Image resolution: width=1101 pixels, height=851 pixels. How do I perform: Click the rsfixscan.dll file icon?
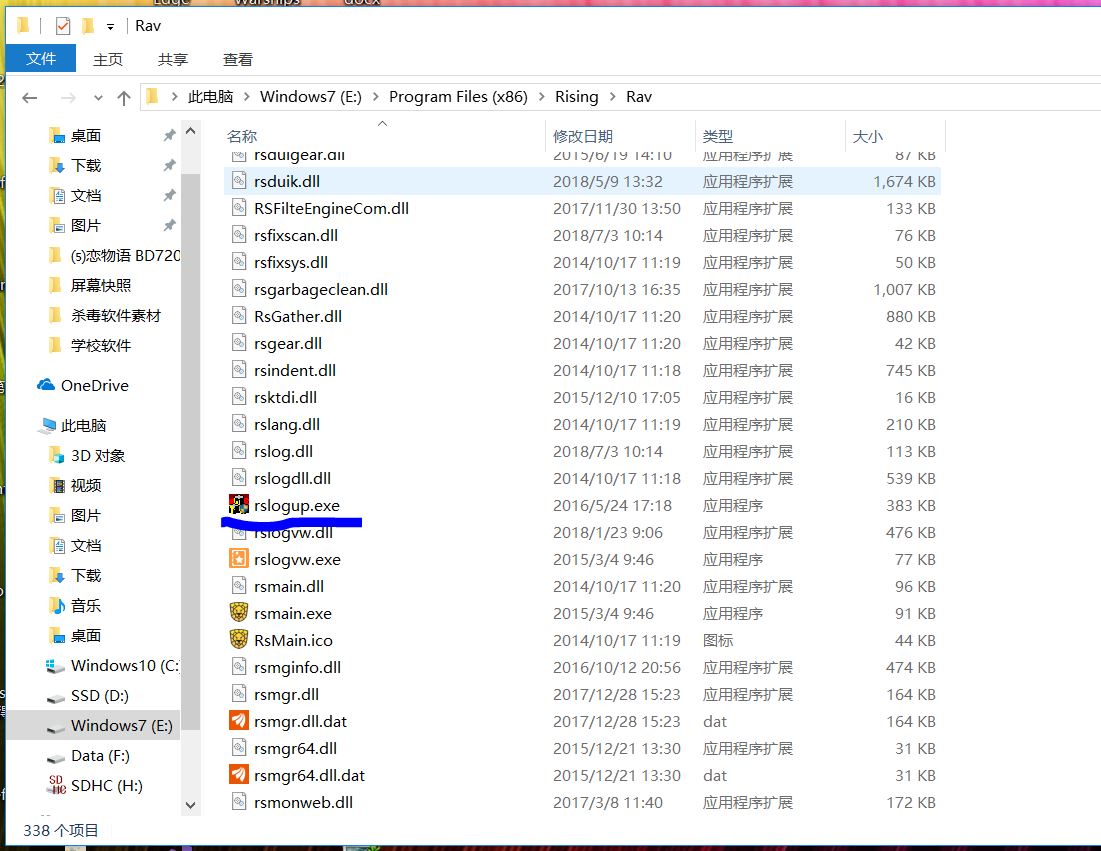pos(239,235)
